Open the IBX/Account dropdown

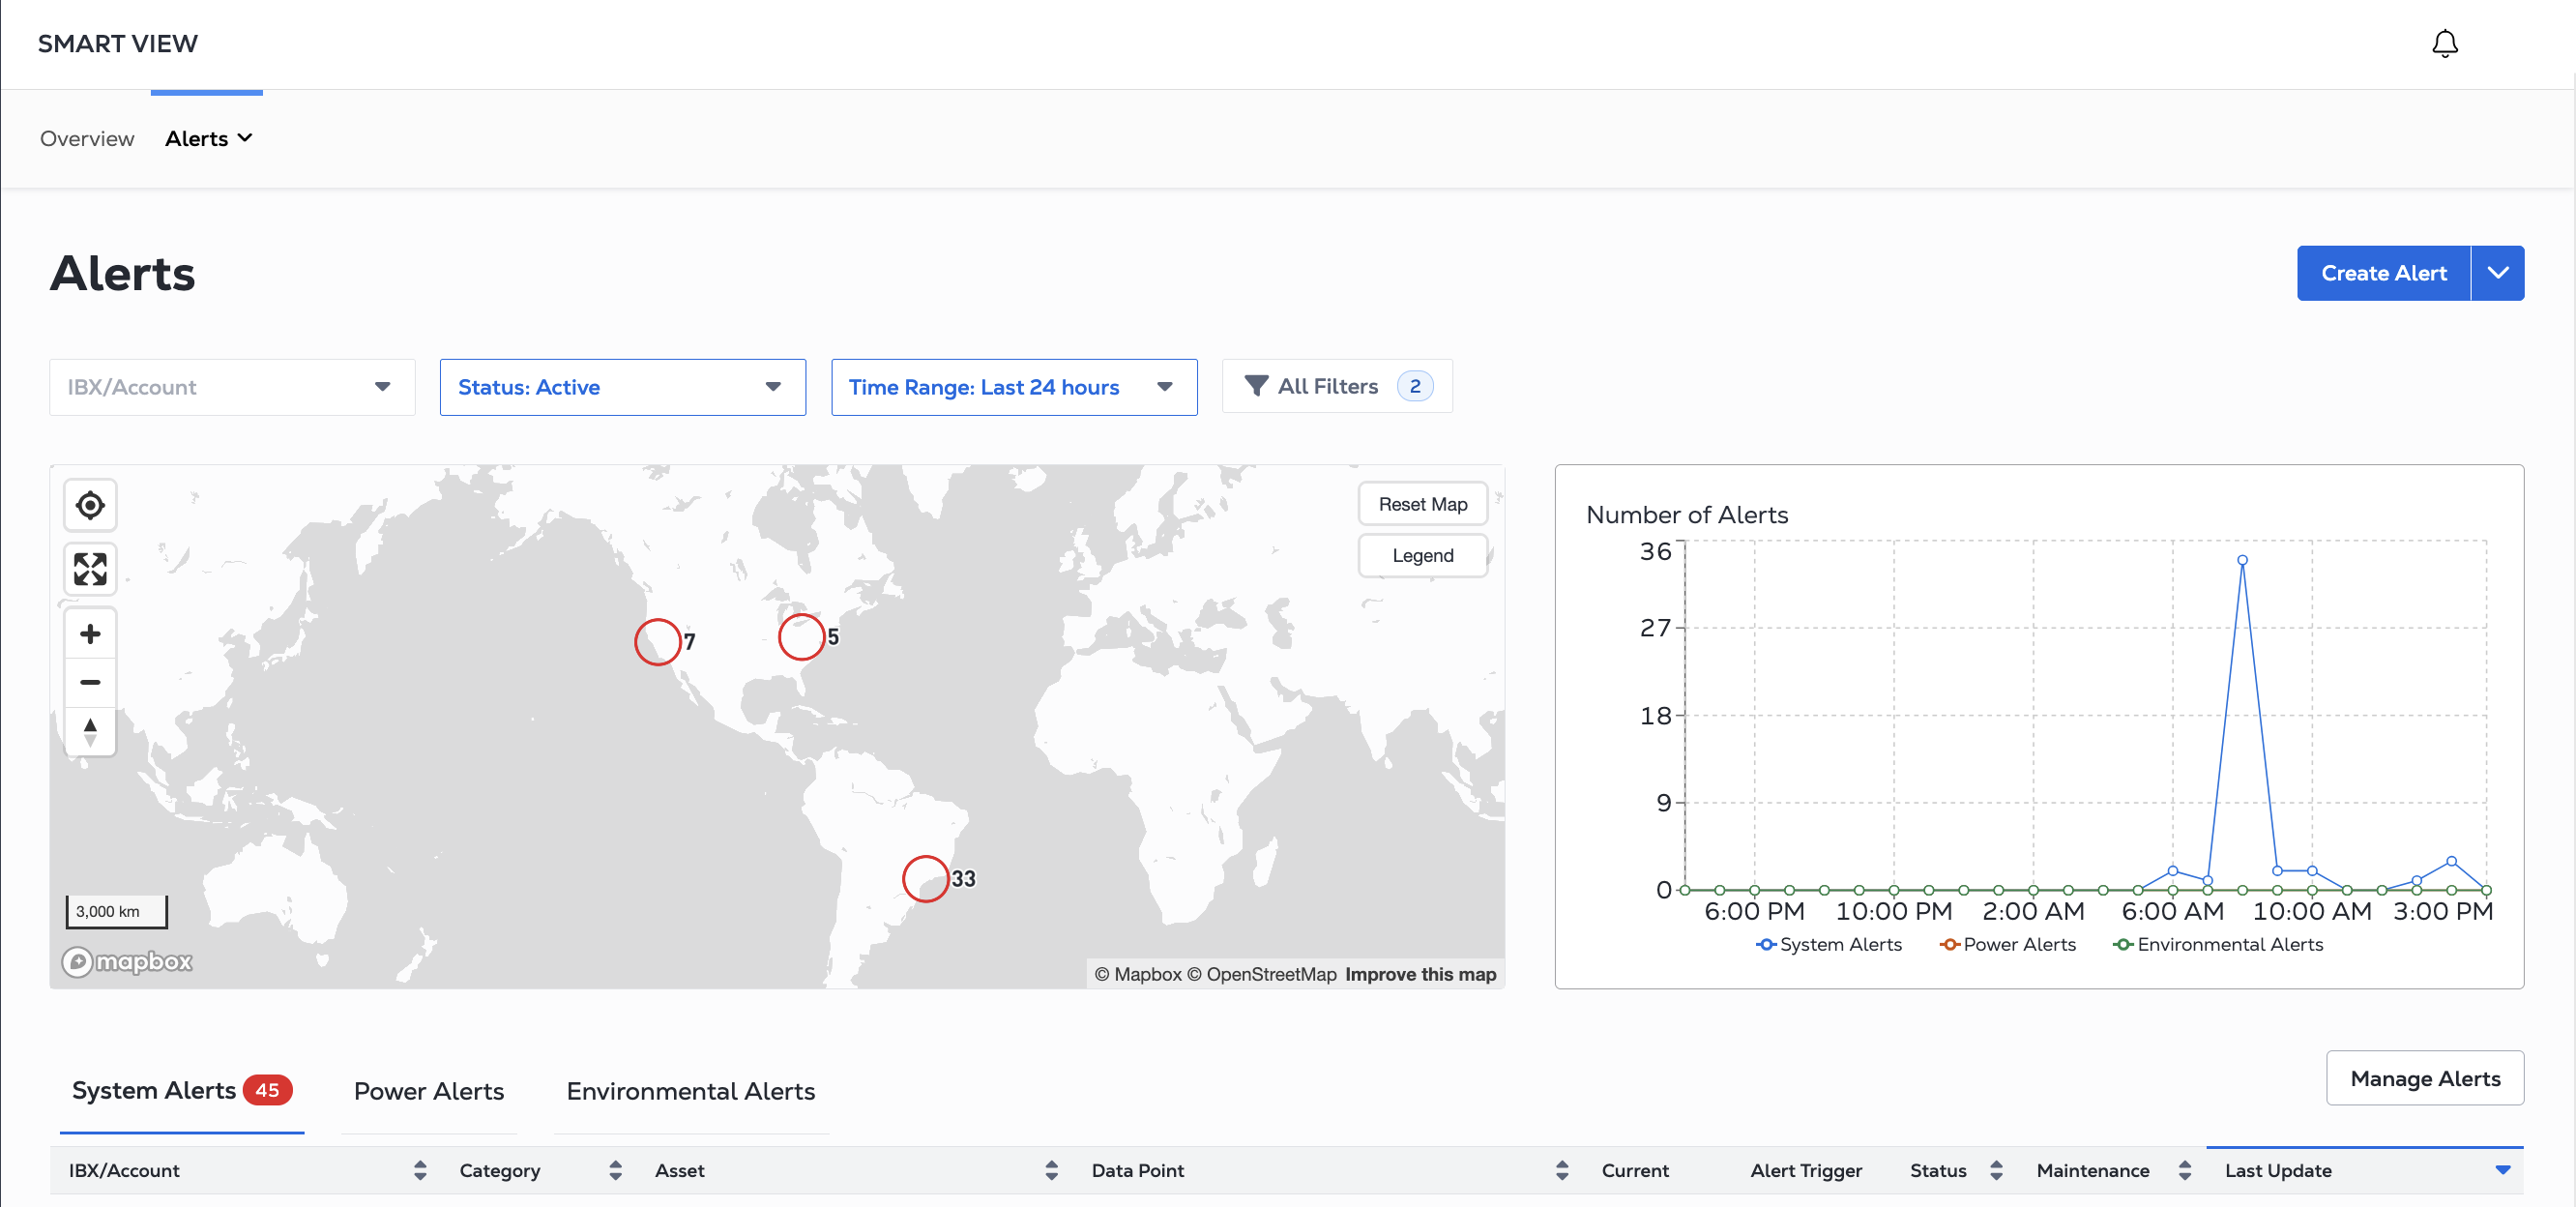coord(232,387)
